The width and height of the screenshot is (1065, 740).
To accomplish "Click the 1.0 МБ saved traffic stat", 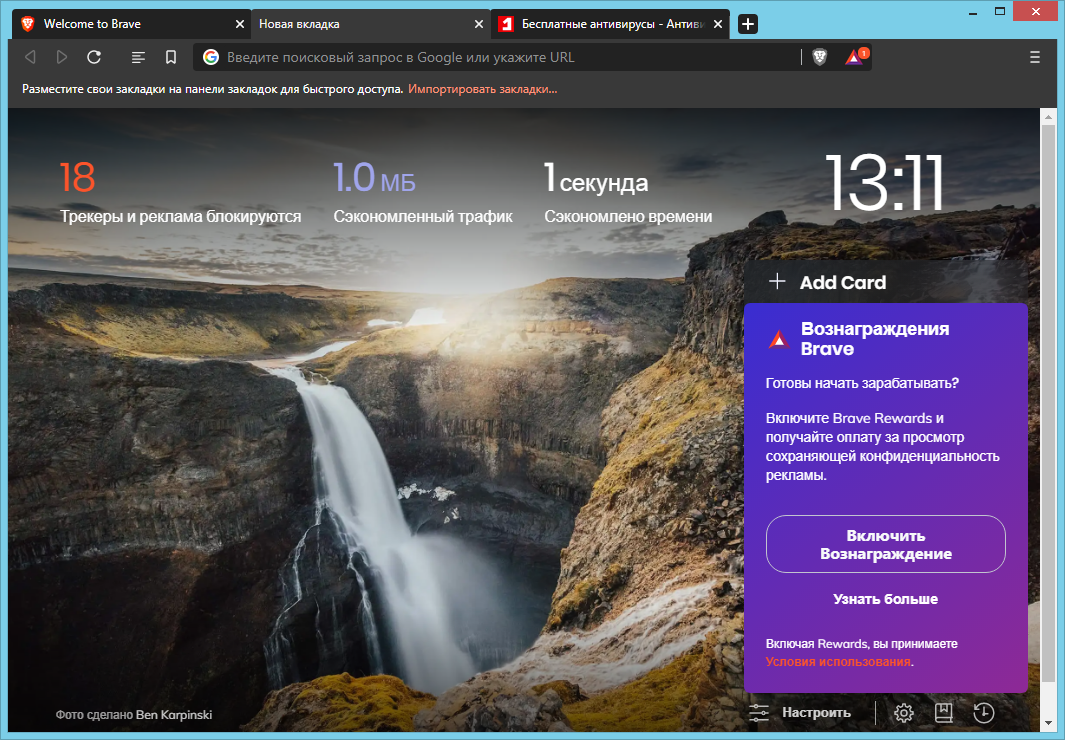I will pos(374,178).
